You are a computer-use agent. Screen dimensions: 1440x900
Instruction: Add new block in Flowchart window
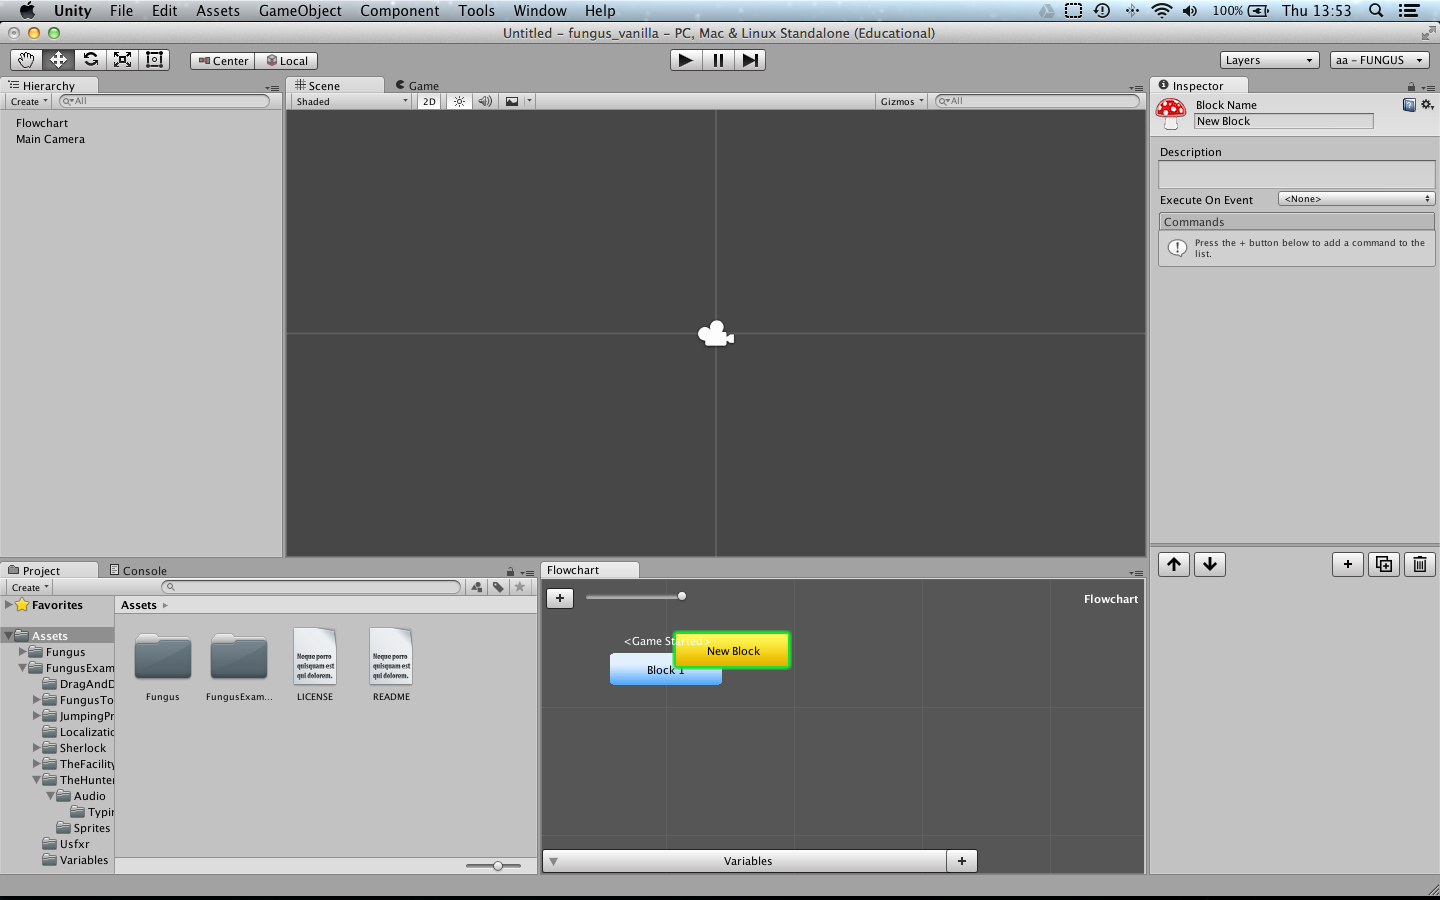click(x=560, y=598)
